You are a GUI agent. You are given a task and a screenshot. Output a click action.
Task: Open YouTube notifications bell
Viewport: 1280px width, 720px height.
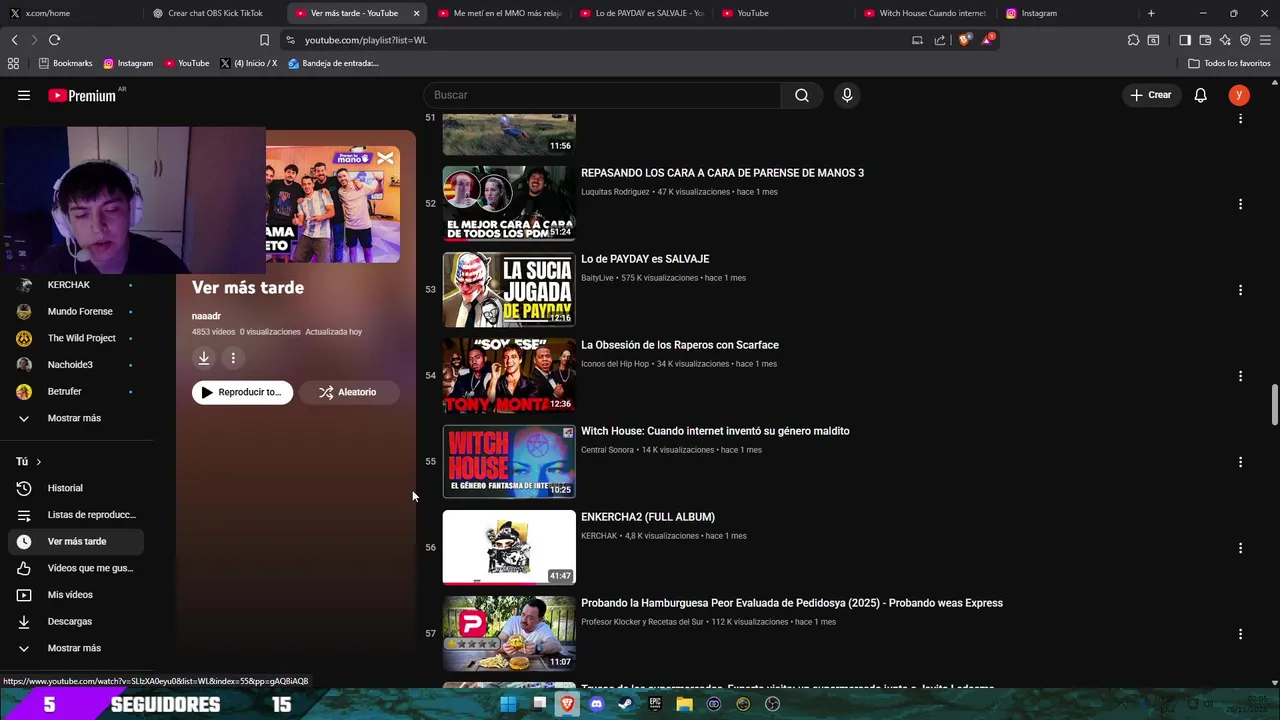pyautogui.click(x=1201, y=95)
